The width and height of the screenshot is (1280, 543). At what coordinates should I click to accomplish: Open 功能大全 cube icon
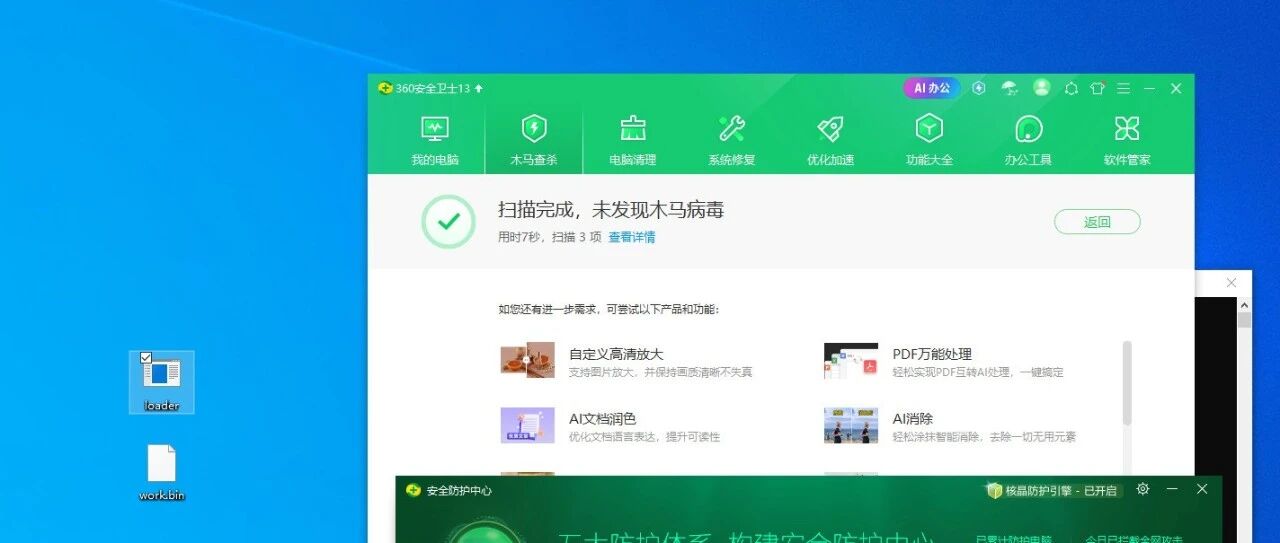(x=929, y=128)
